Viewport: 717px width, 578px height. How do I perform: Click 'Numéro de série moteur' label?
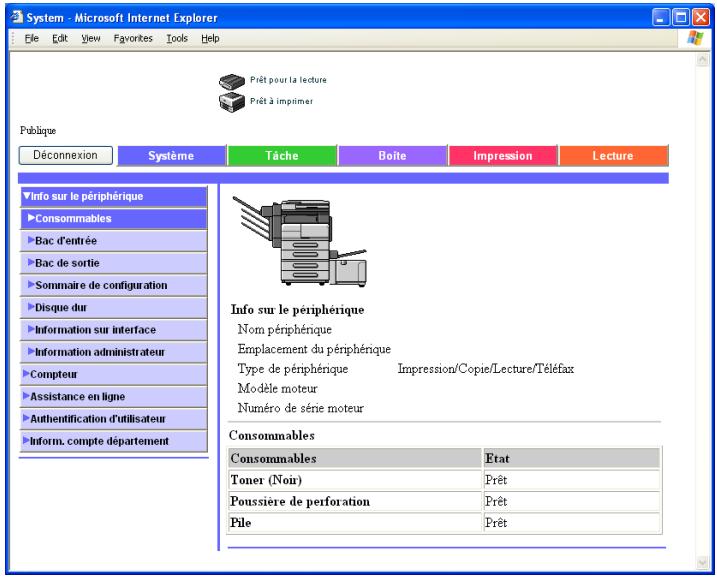tap(301, 408)
